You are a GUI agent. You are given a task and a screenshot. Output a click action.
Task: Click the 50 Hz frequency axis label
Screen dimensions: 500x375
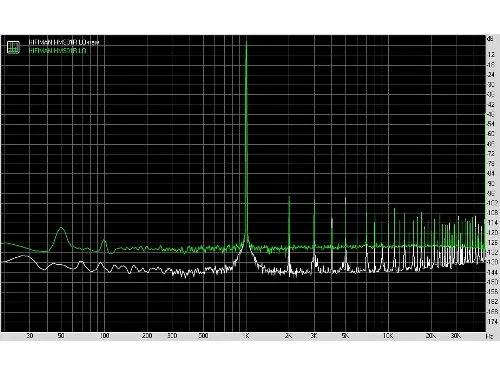pos(60,336)
